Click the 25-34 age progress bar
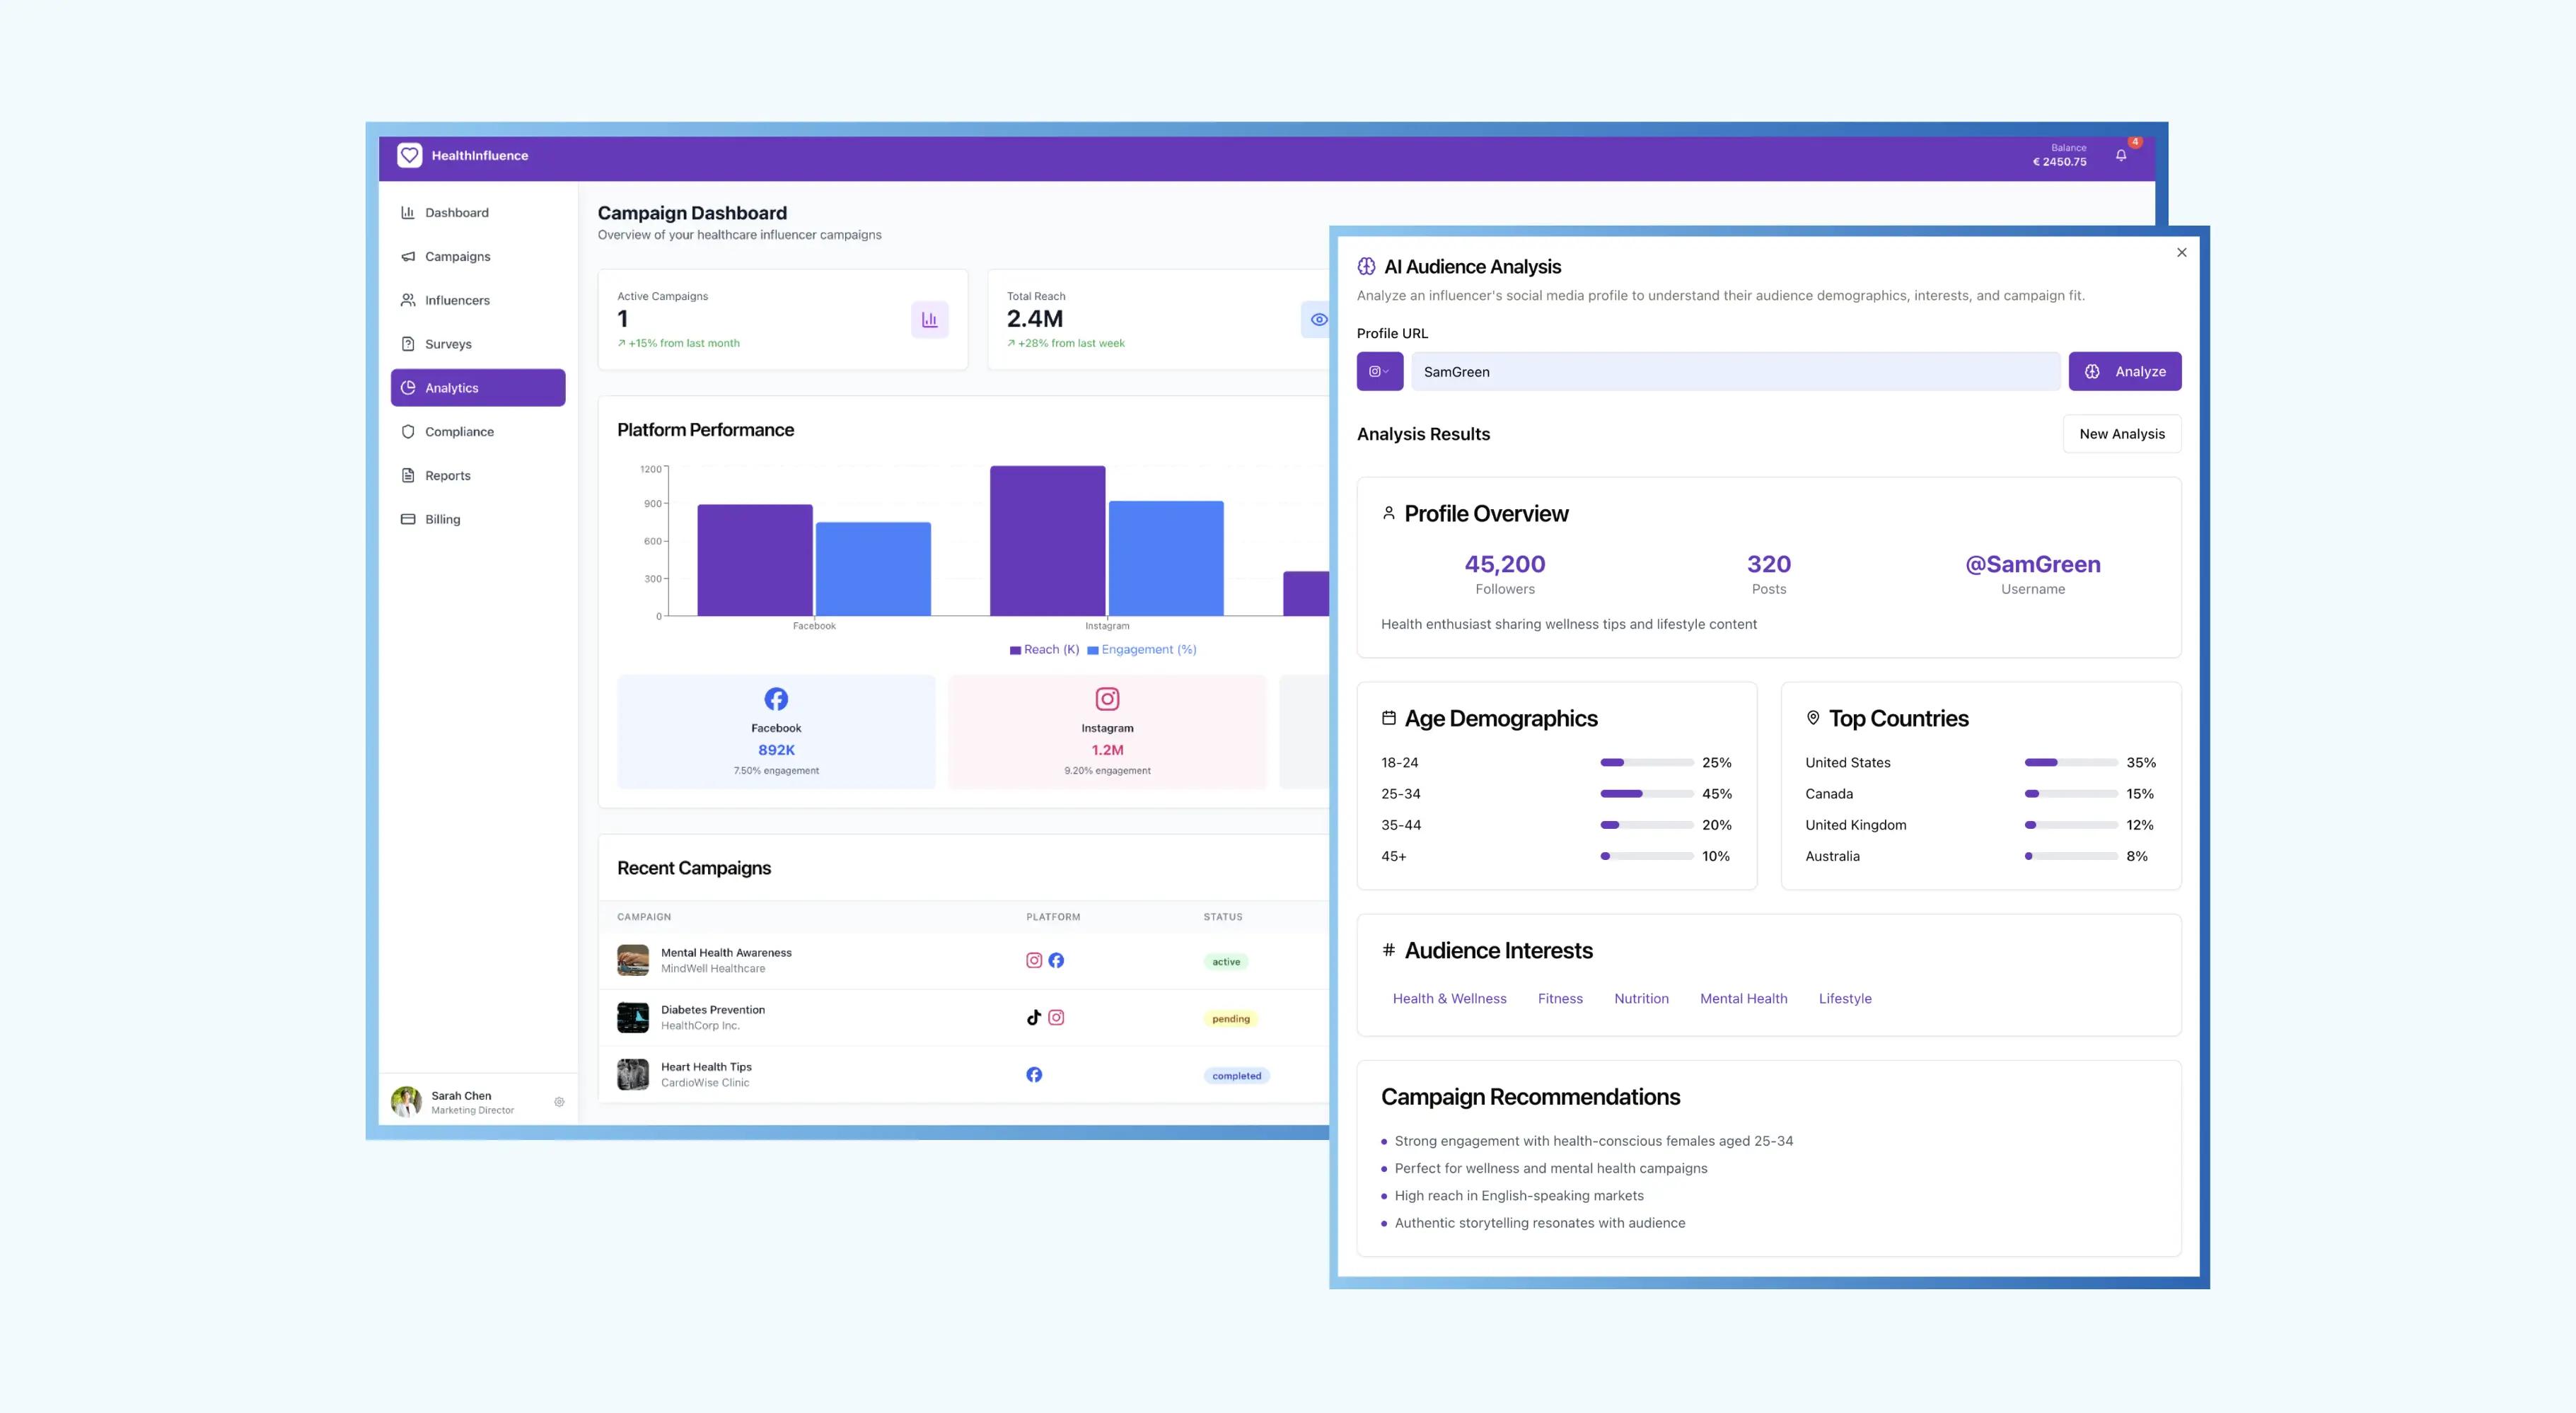Viewport: 2576px width, 1413px height. (1646, 794)
